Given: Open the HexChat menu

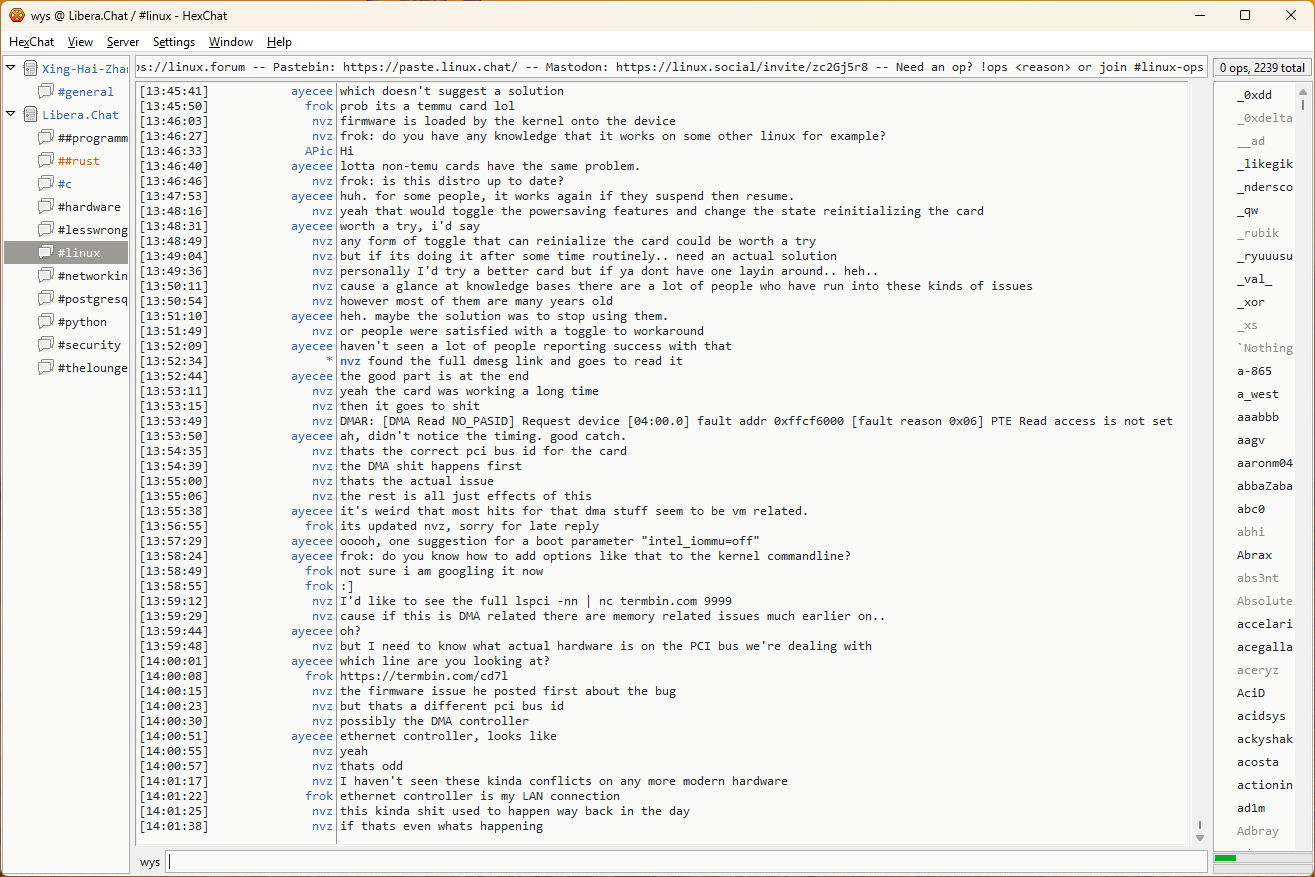Looking at the screenshot, I should [31, 42].
